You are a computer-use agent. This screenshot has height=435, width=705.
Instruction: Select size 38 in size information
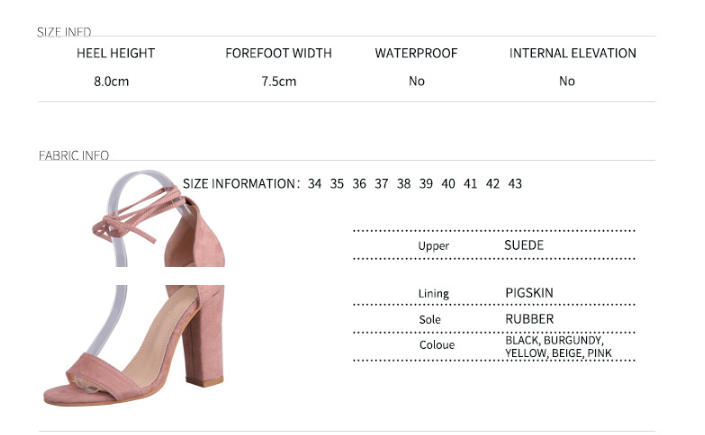point(403,184)
